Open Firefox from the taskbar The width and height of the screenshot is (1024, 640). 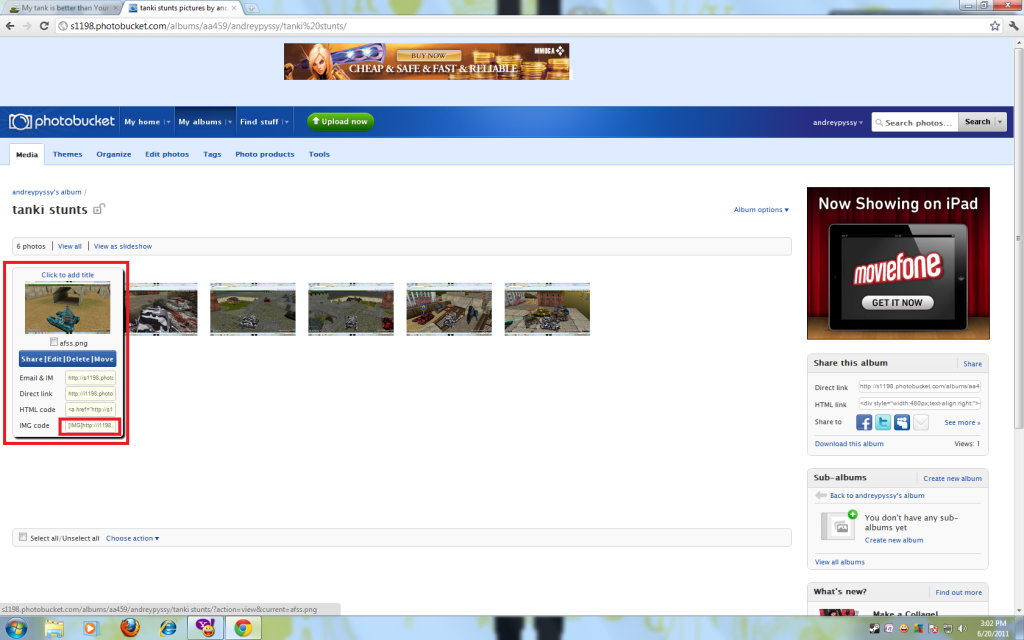[129, 628]
